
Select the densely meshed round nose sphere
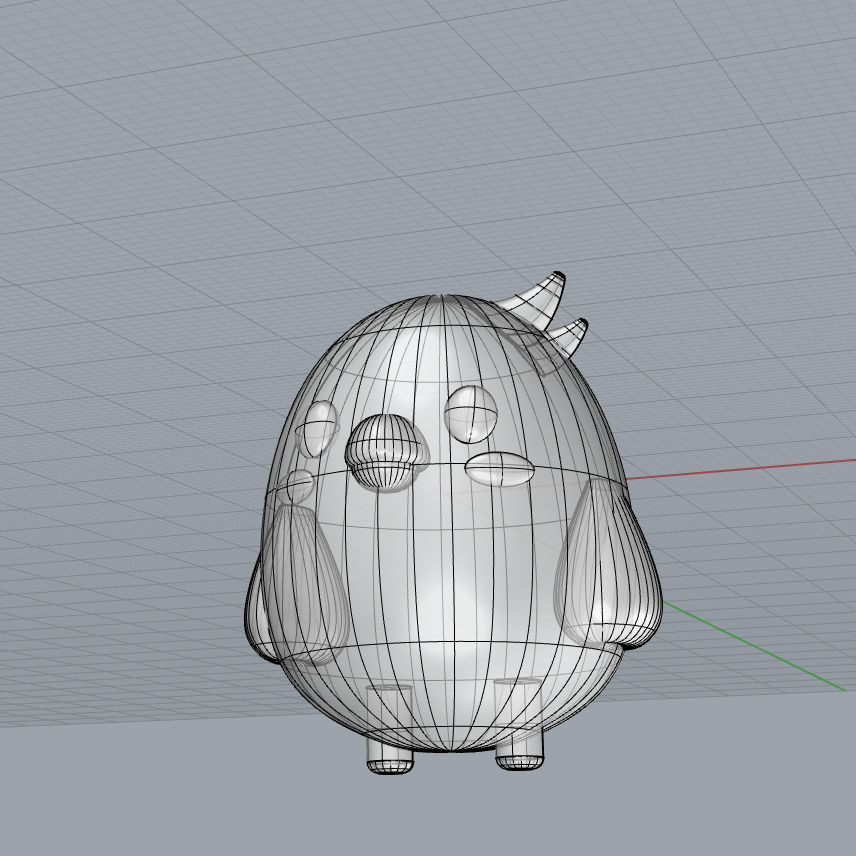pyautogui.click(x=387, y=451)
